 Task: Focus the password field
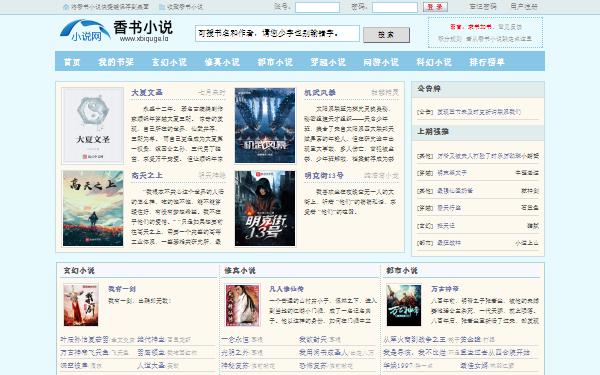pyautogui.click(x=395, y=7)
